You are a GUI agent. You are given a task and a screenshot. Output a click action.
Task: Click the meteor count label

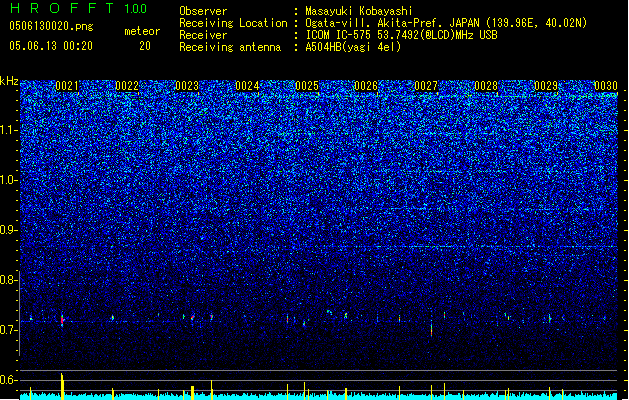[142, 31]
